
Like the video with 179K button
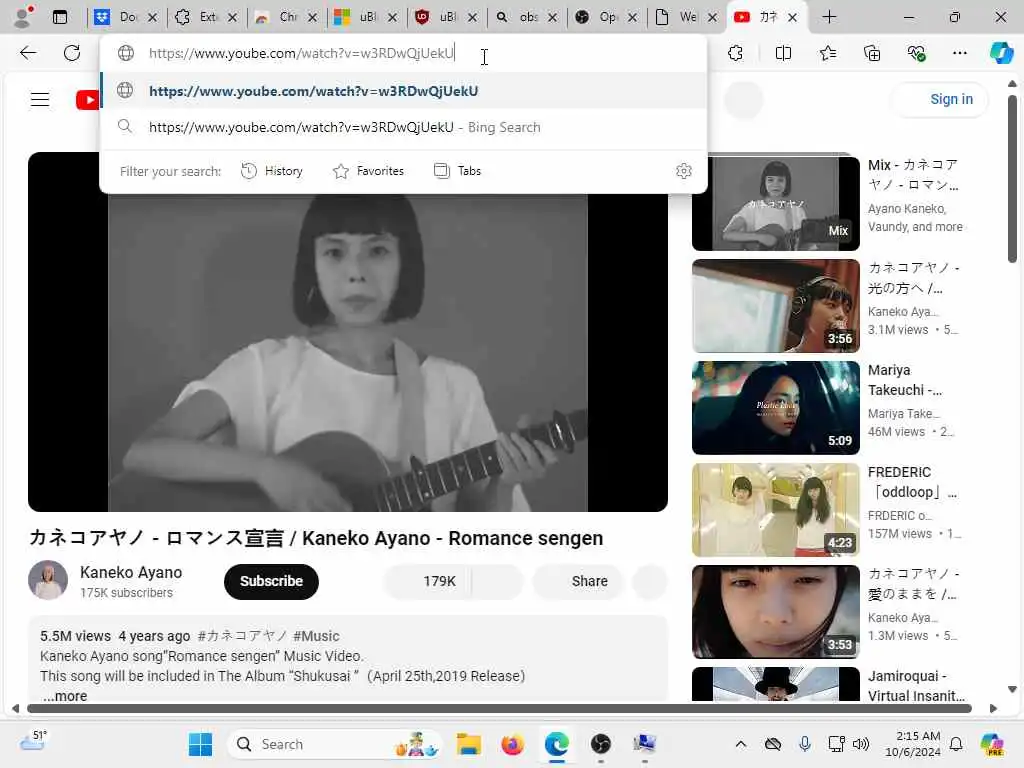pos(428,581)
